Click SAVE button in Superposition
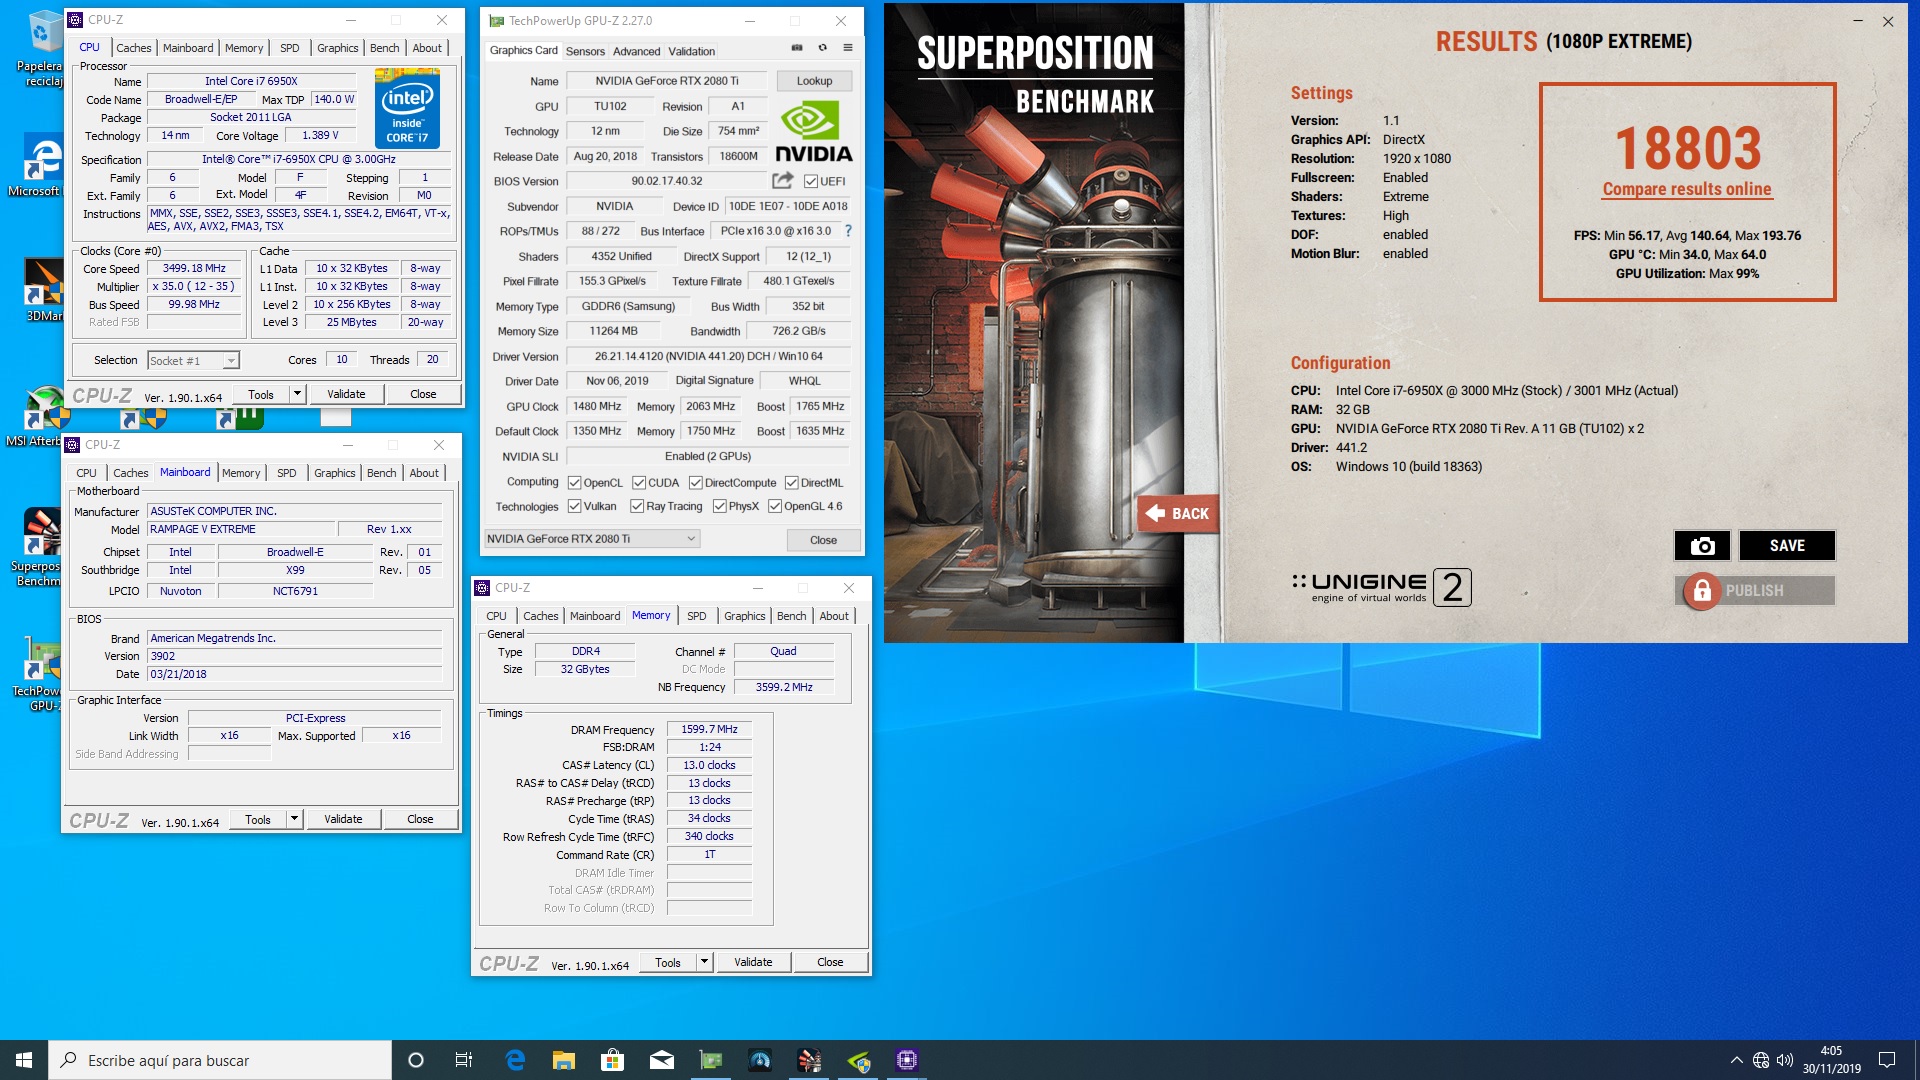 1787,545
